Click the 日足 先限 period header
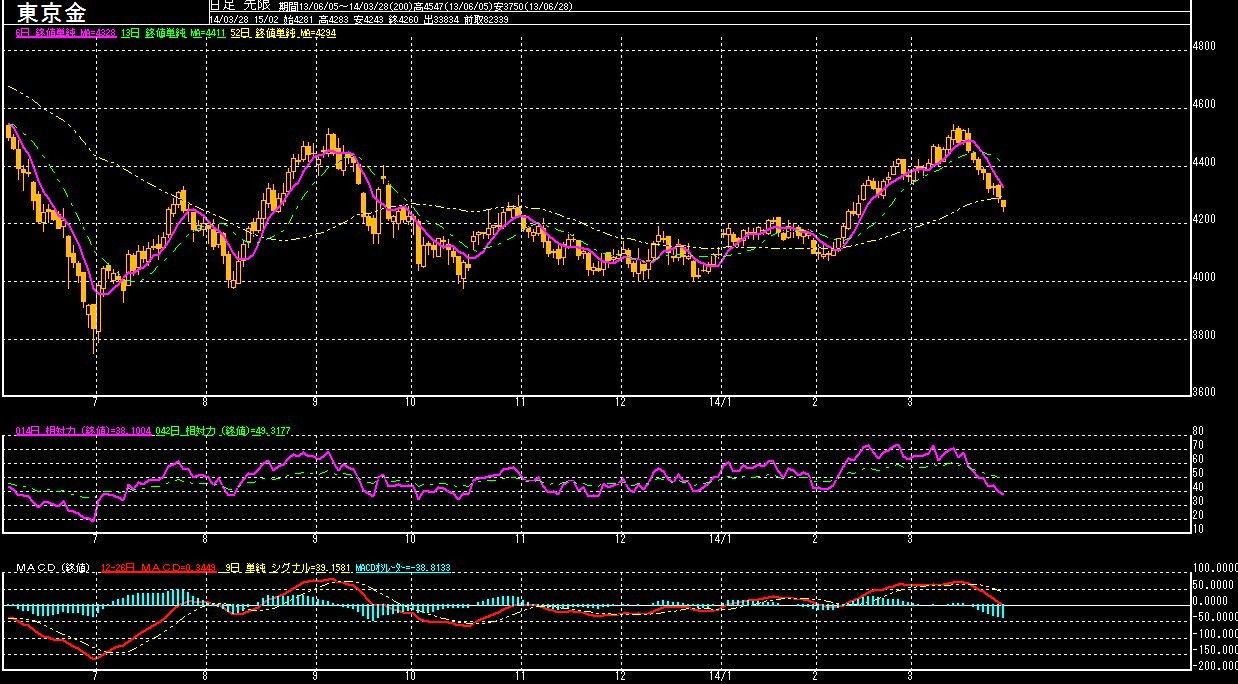The image size is (1238, 684). coord(240,6)
